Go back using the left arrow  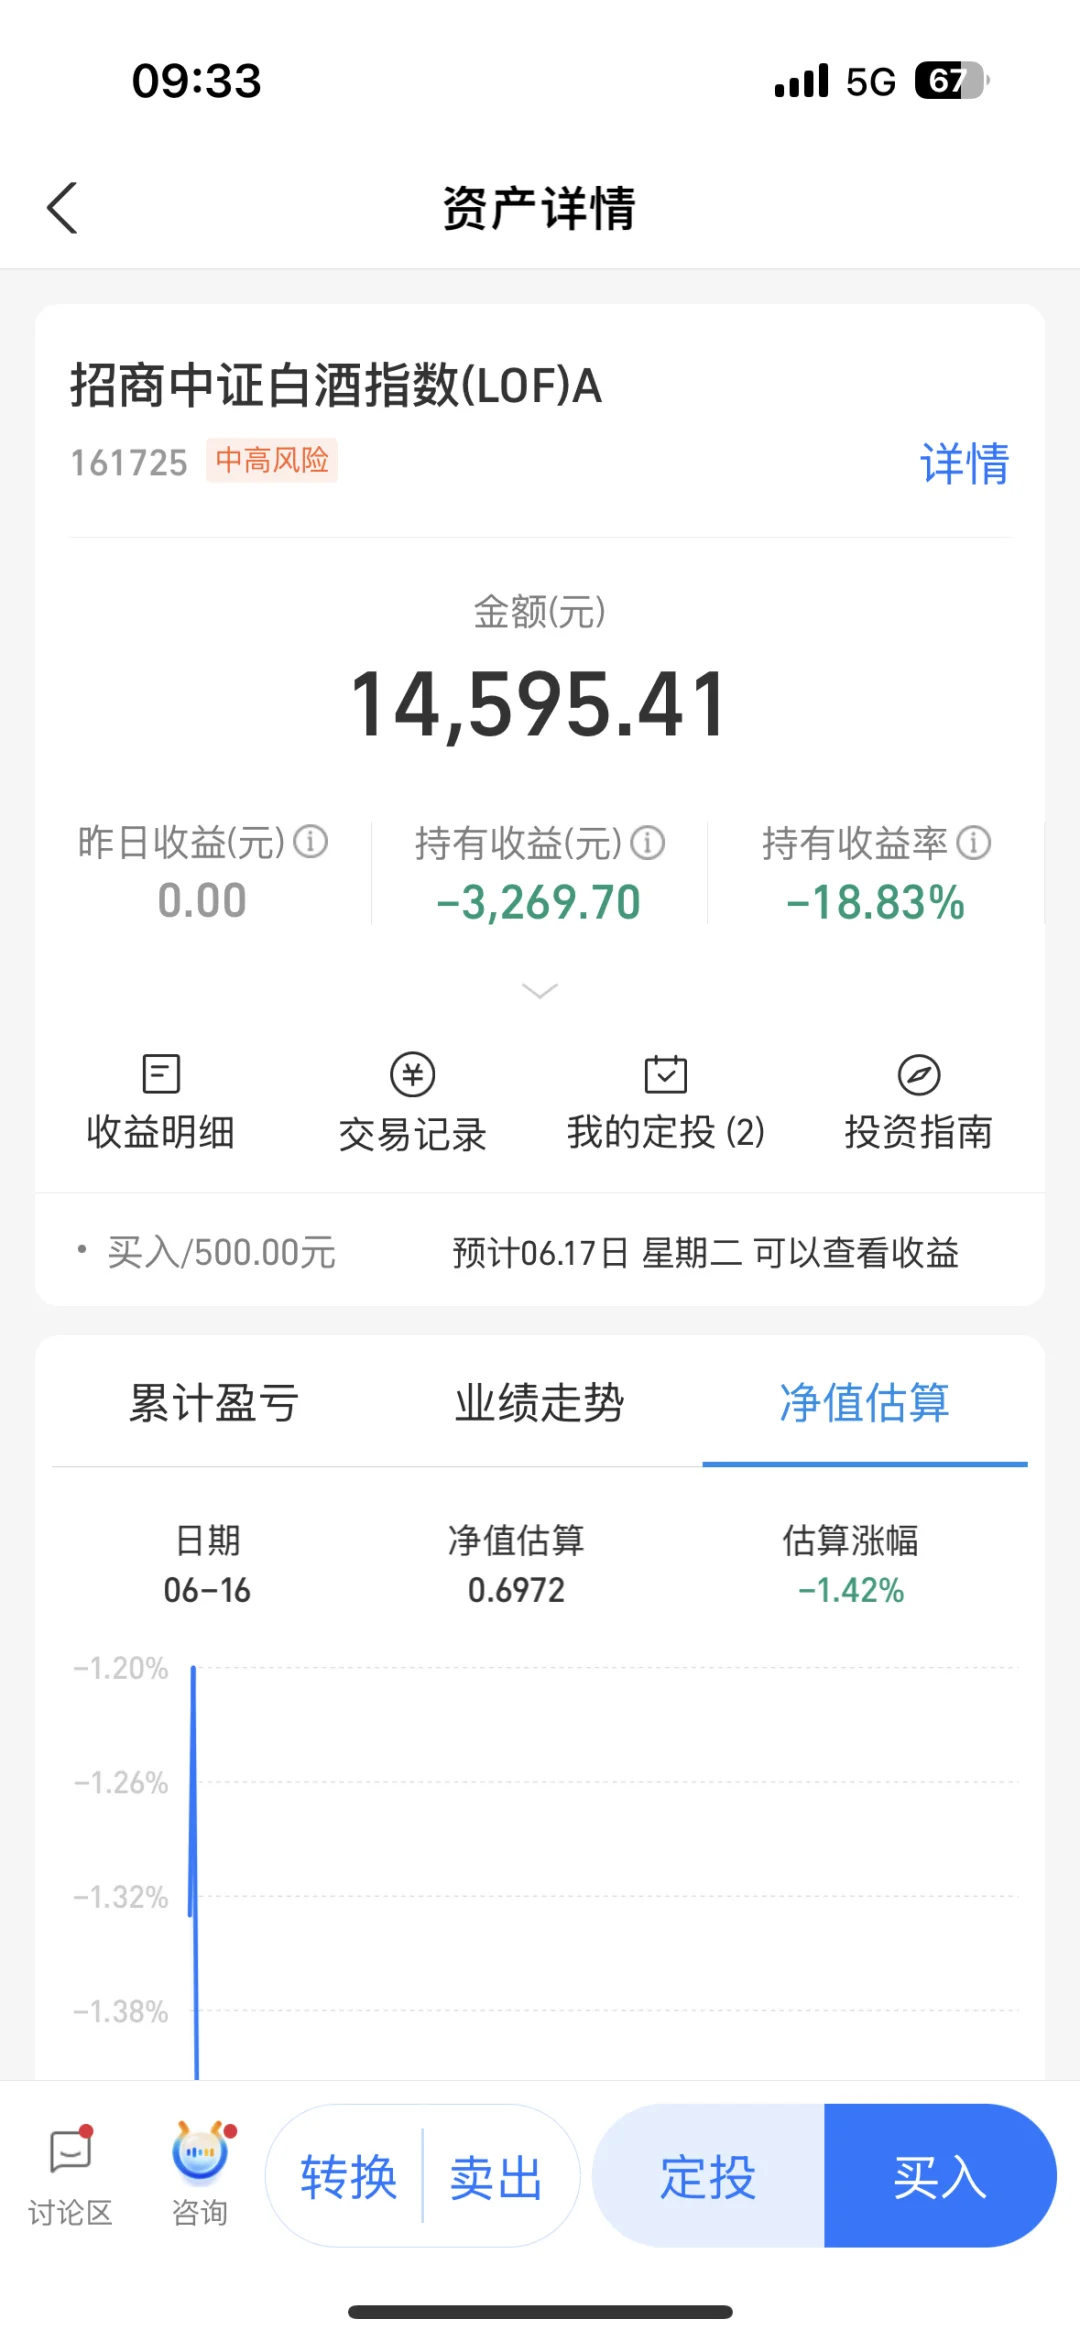click(x=62, y=208)
